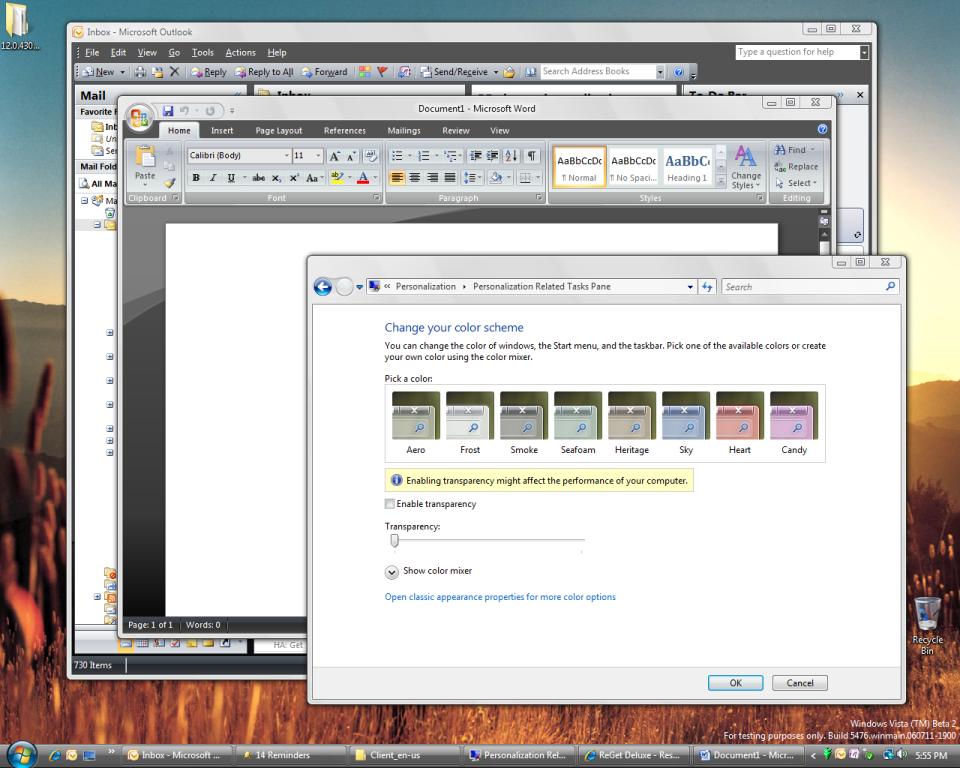Click Search Address Books field in Outlook

tap(598, 71)
